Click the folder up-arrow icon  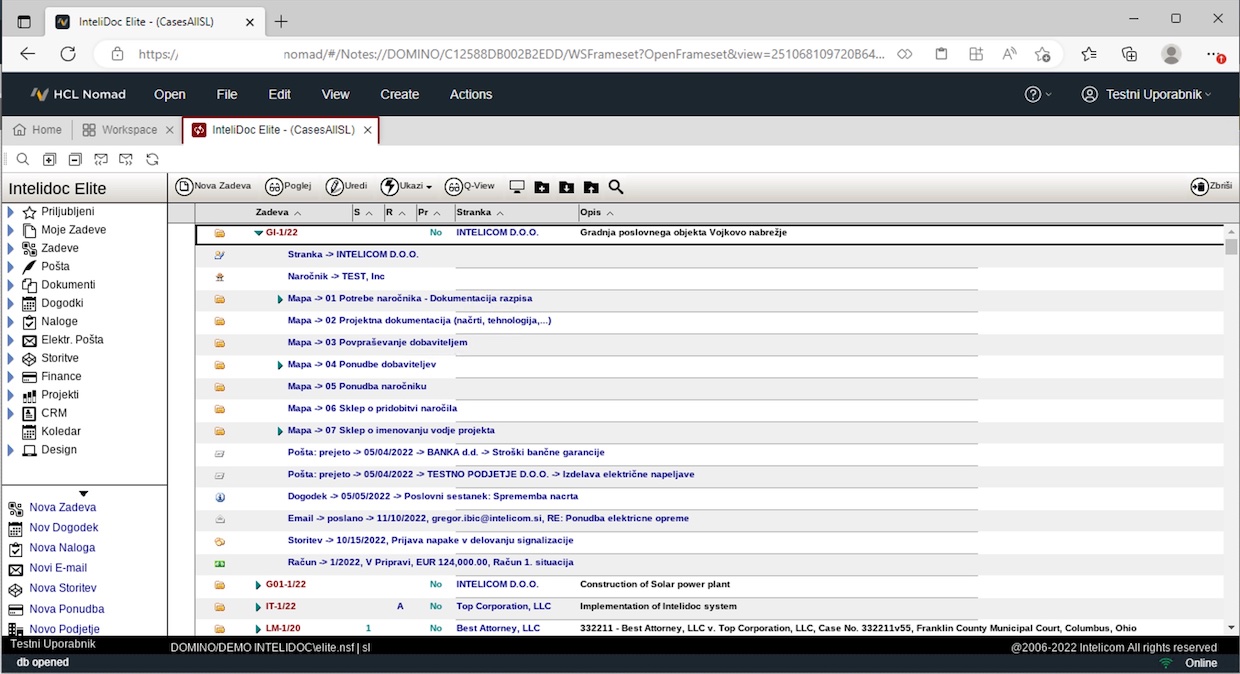point(591,187)
